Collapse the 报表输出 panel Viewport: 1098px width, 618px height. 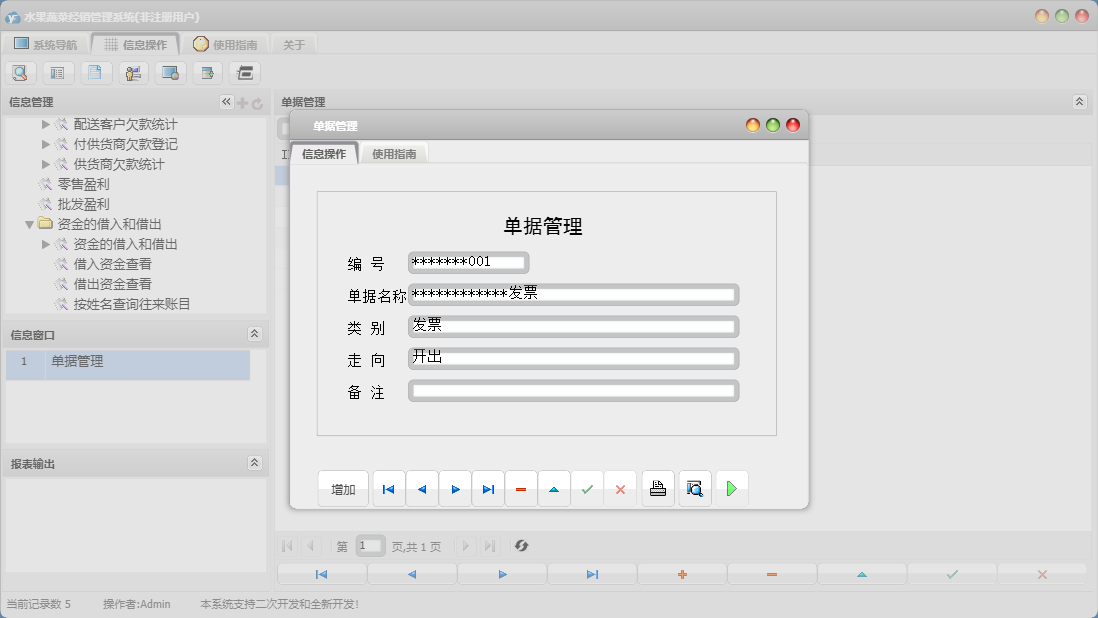point(256,461)
